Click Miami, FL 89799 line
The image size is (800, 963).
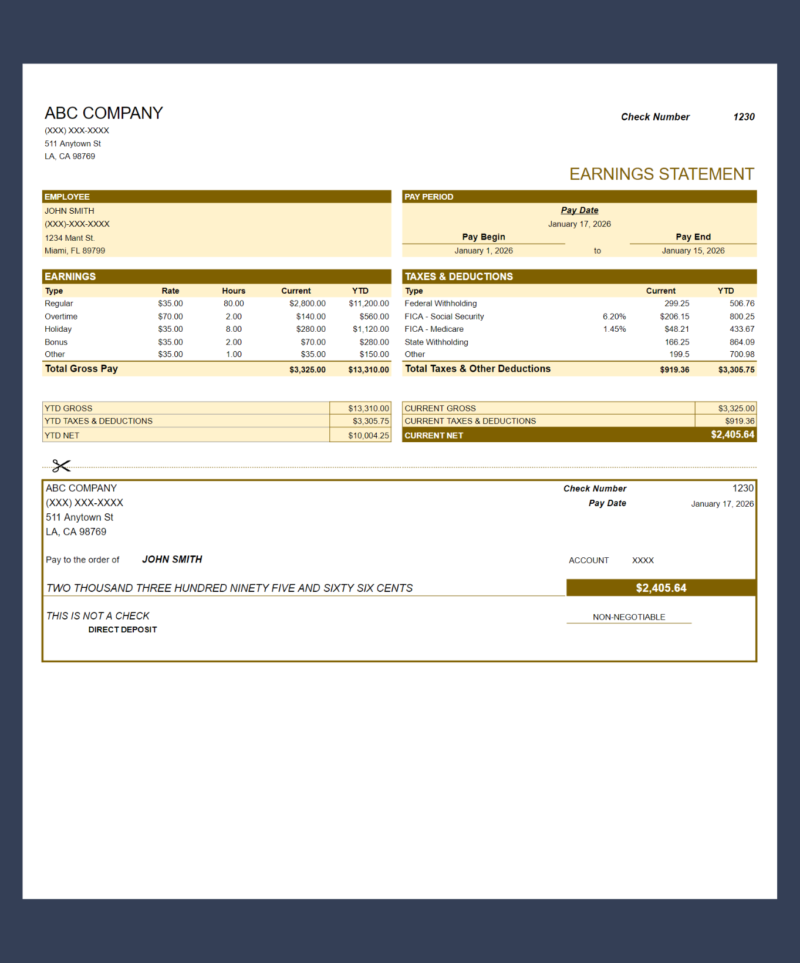coord(74,251)
